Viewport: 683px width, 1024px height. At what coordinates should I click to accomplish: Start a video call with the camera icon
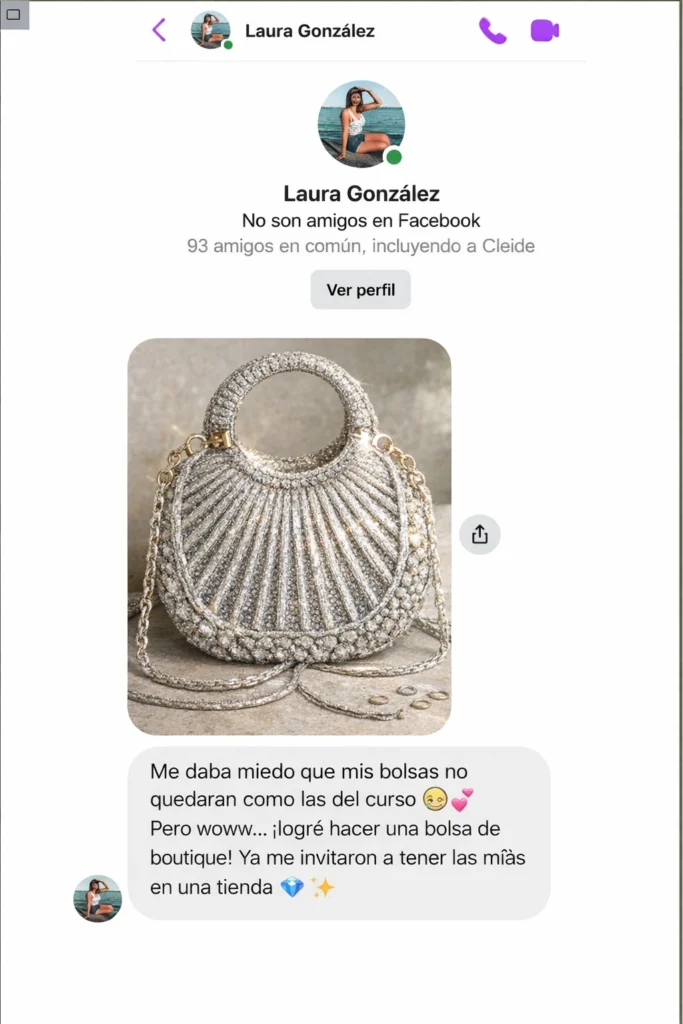[x=545, y=31]
